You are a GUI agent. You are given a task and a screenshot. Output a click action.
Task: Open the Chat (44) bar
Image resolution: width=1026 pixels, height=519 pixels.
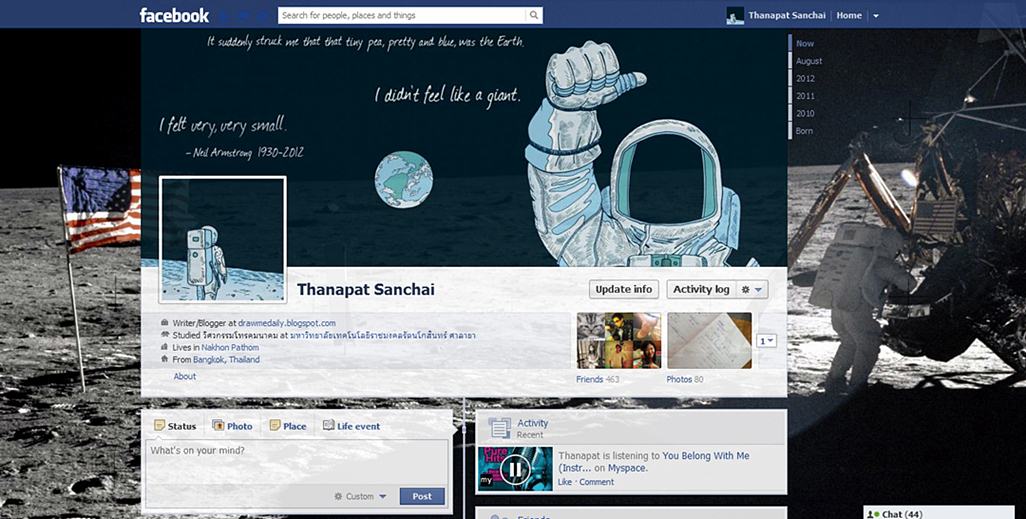click(x=938, y=513)
